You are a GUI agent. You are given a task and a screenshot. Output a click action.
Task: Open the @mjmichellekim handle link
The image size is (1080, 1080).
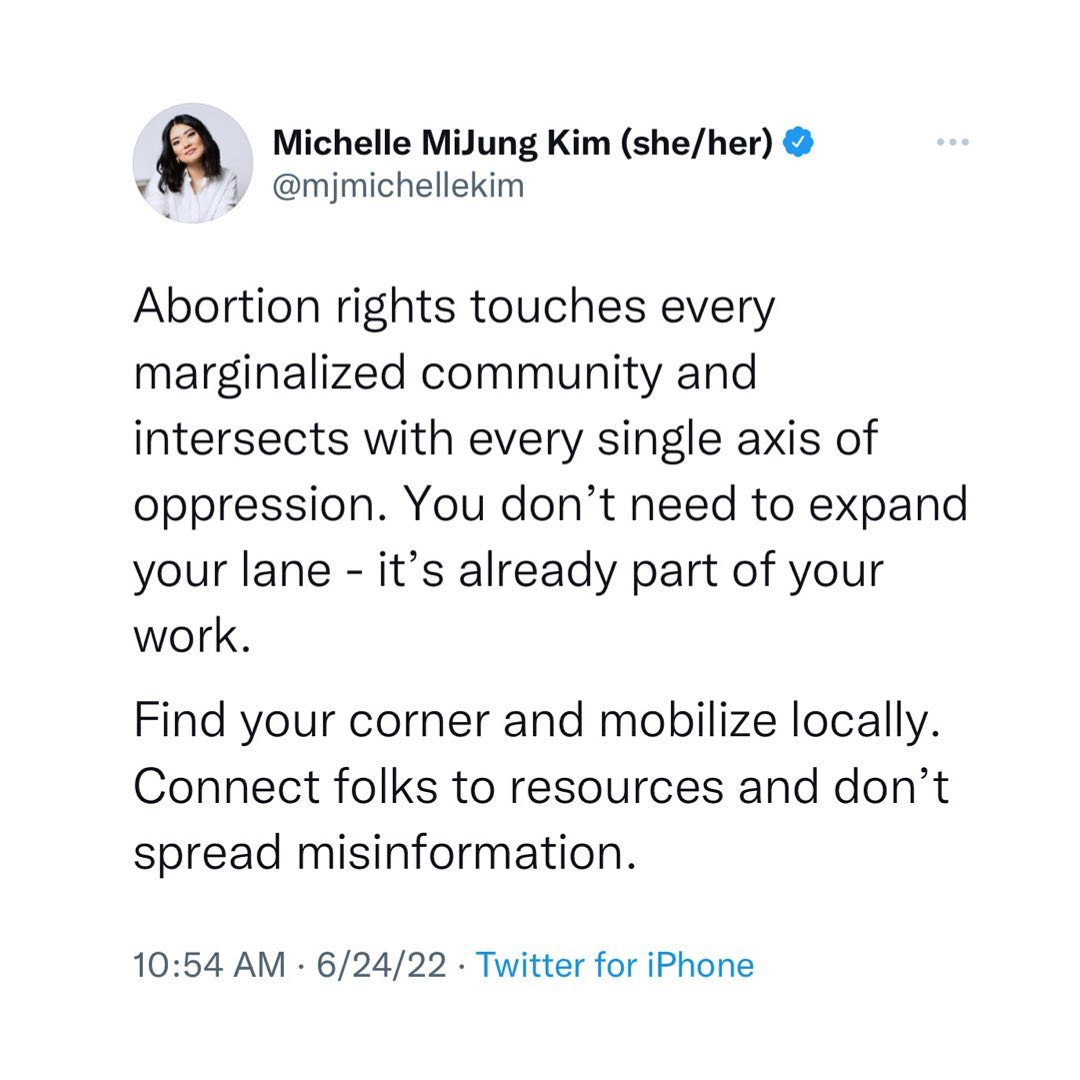(398, 186)
